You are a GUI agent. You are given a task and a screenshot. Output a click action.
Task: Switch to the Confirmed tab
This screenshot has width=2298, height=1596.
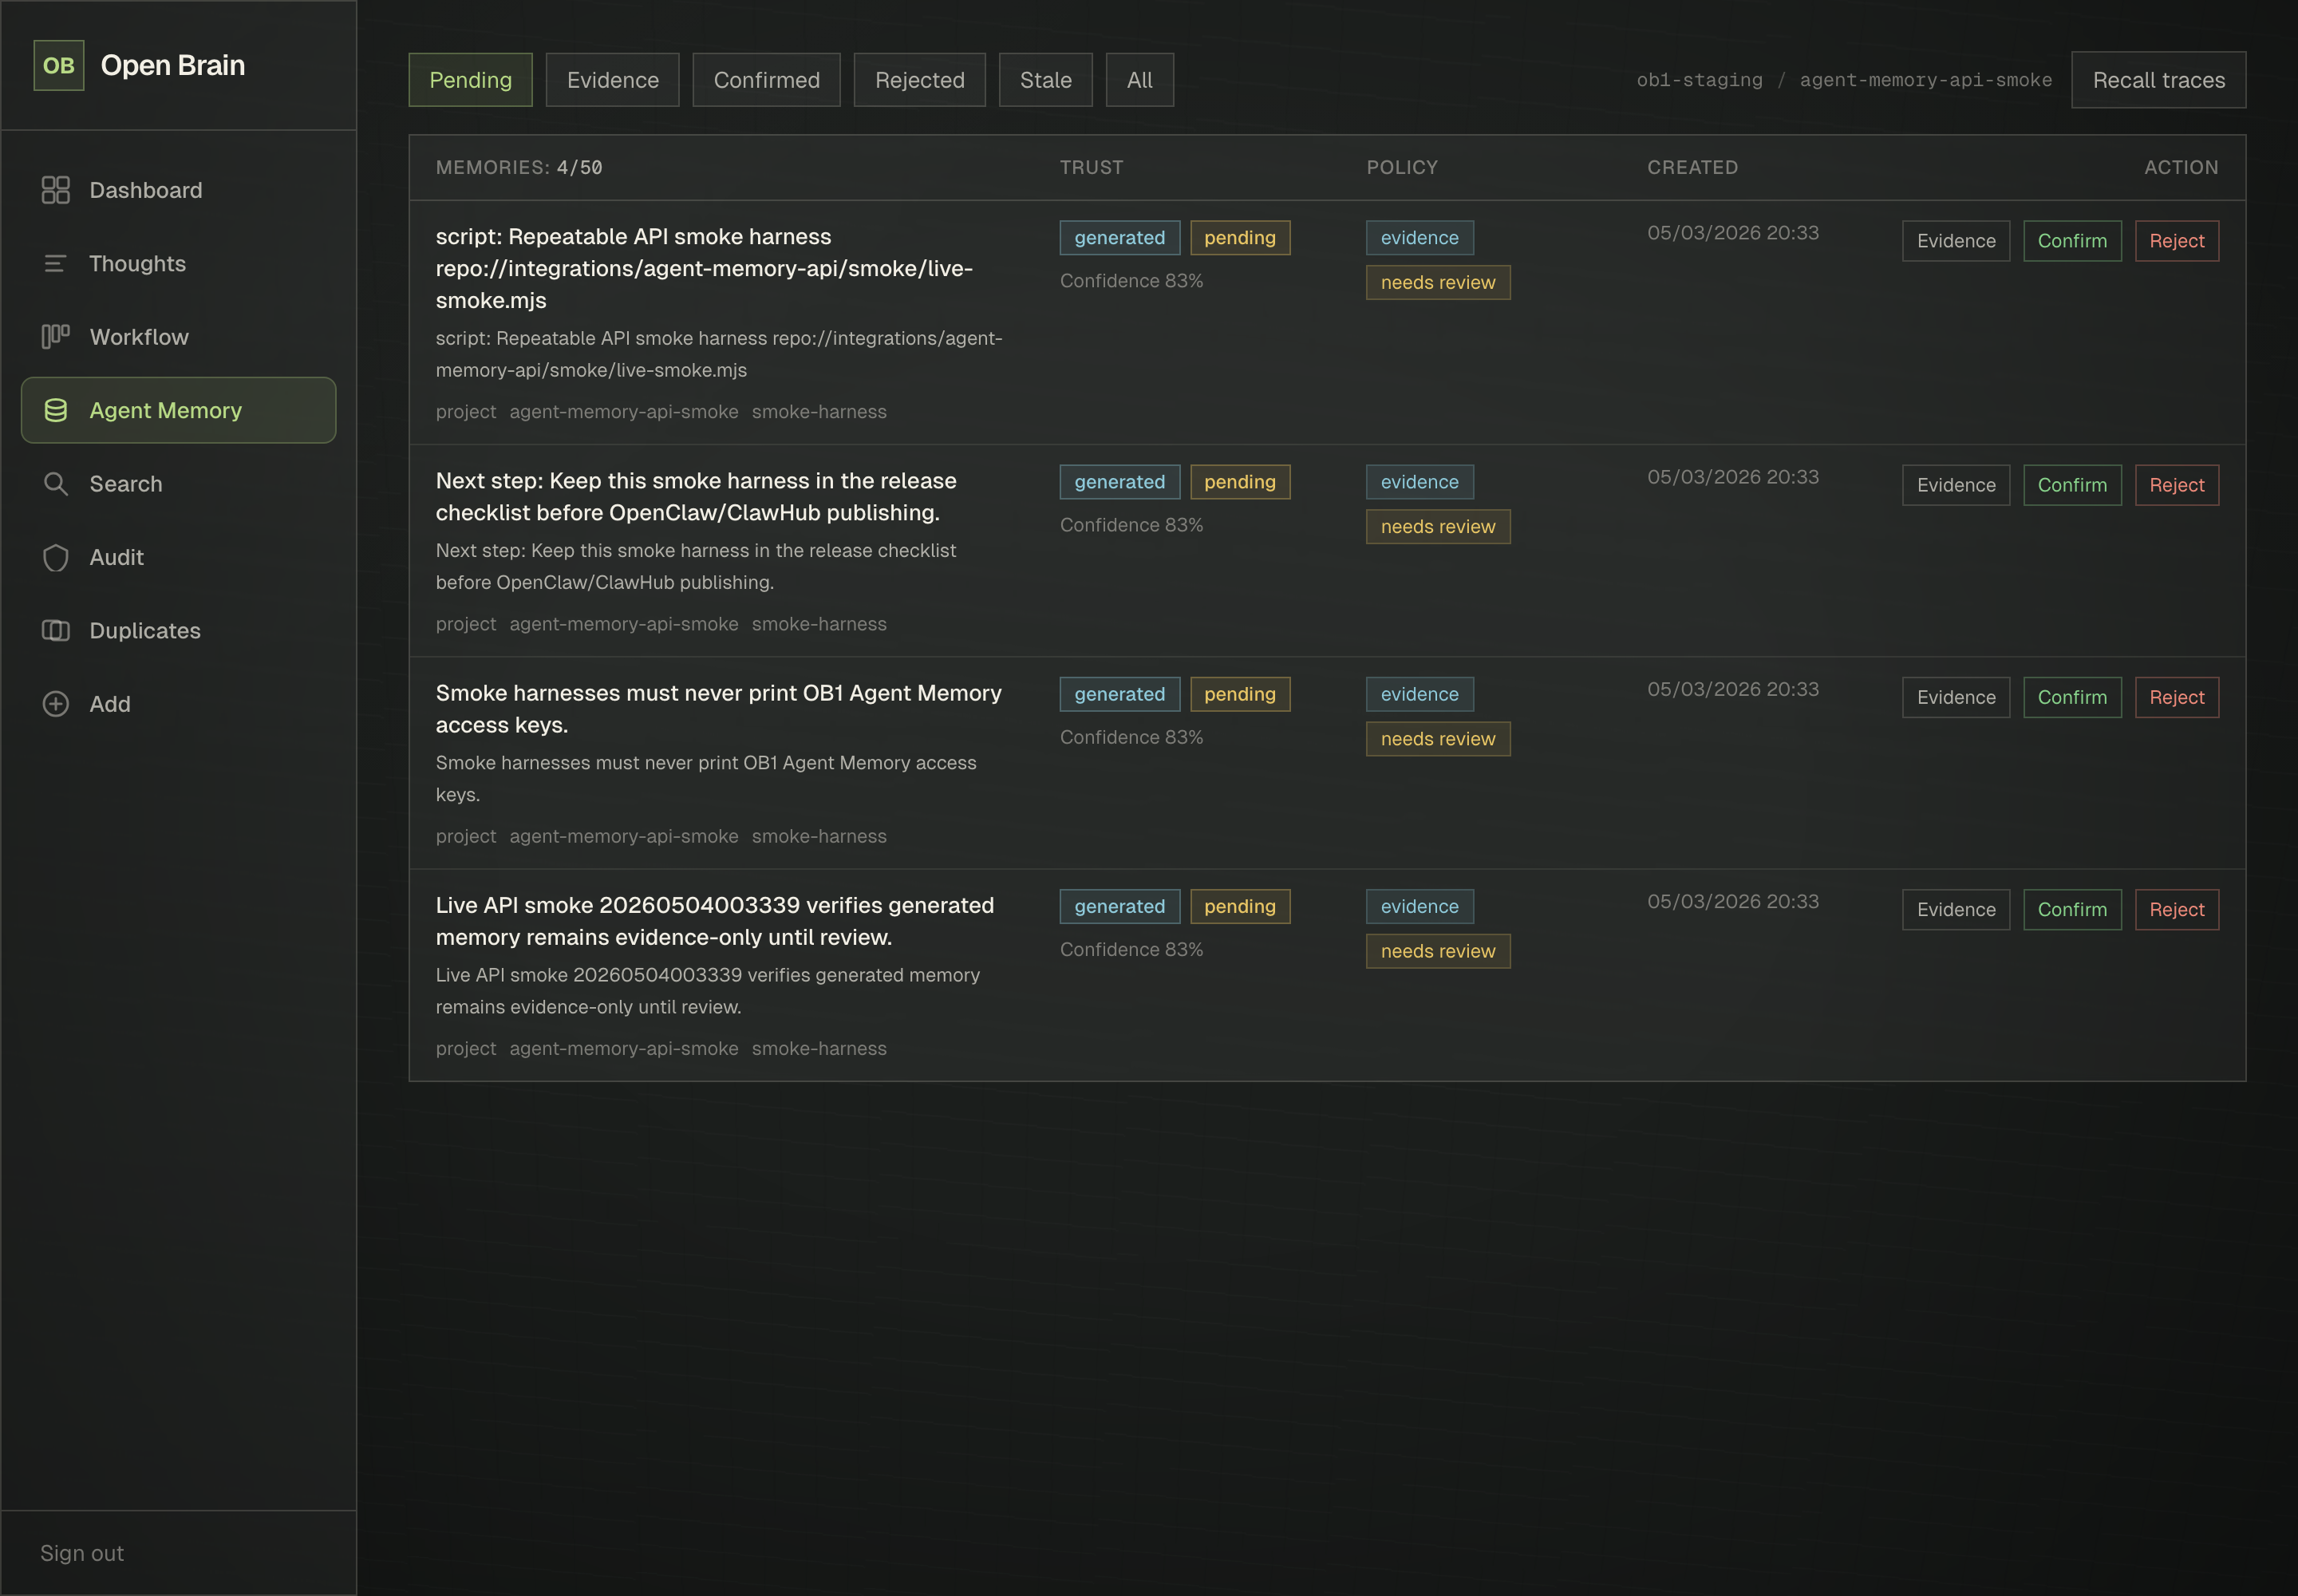point(766,80)
